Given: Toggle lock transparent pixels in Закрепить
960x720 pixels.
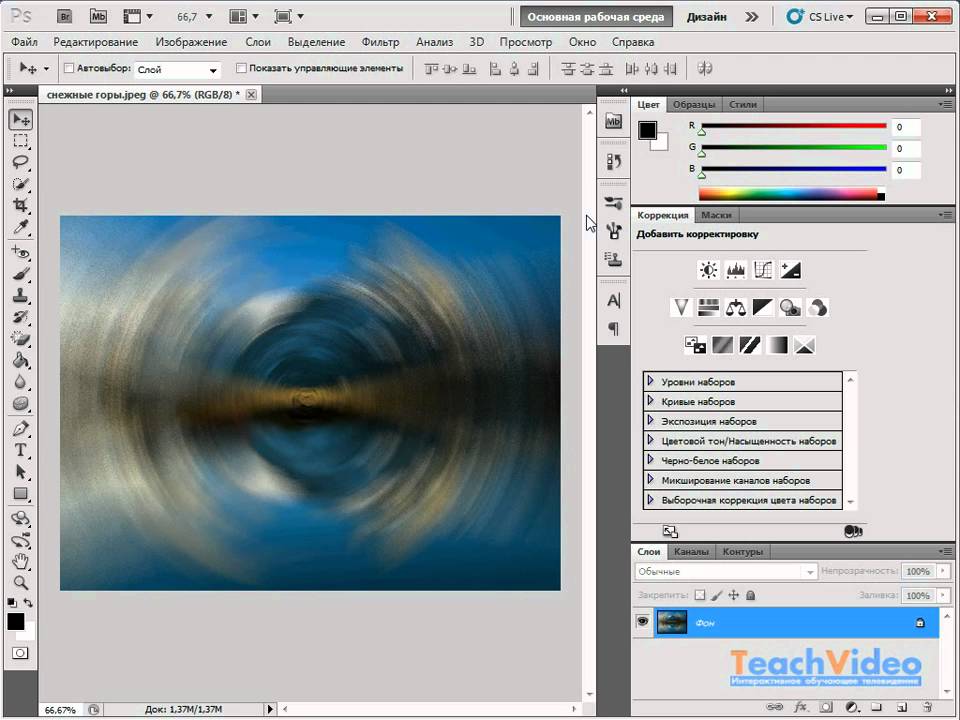Looking at the screenshot, I should (x=700, y=595).
